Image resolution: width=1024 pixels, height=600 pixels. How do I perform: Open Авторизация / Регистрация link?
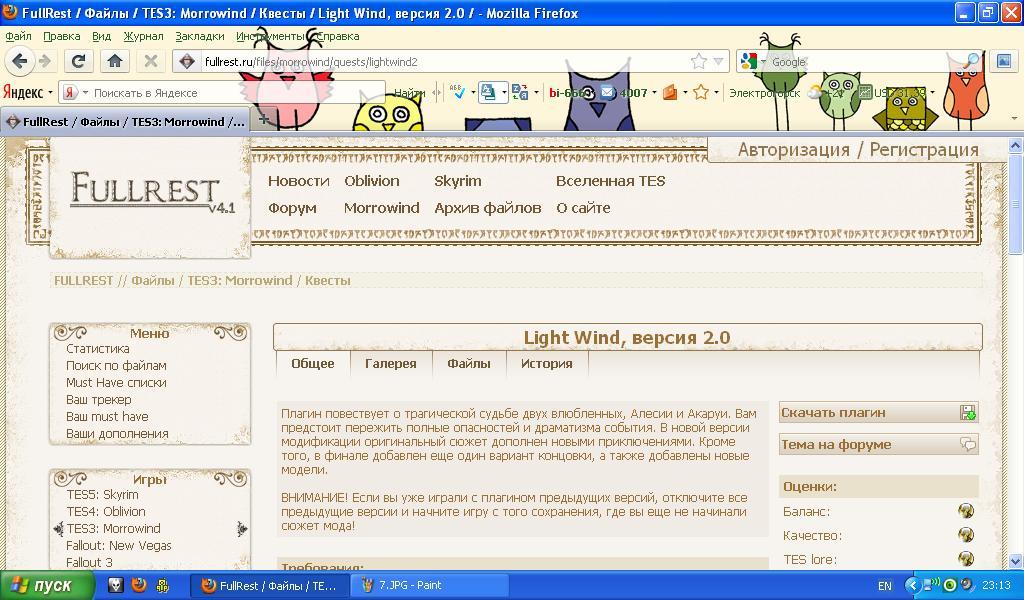pos(858,150)
